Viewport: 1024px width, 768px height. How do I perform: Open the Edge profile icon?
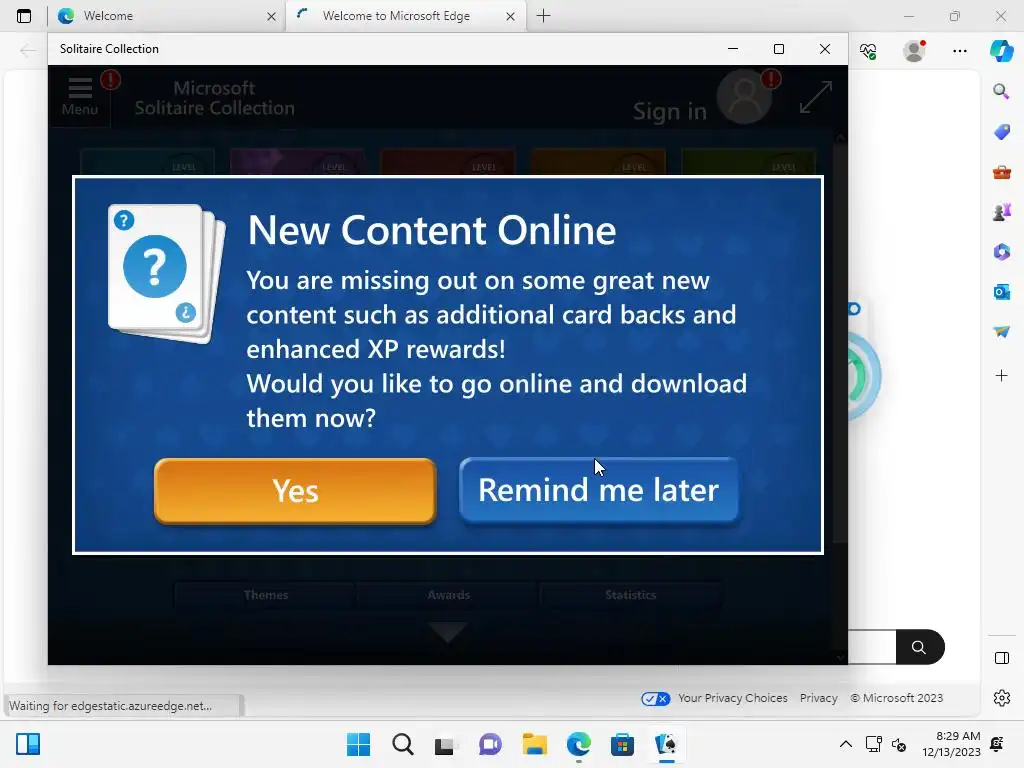914,50
